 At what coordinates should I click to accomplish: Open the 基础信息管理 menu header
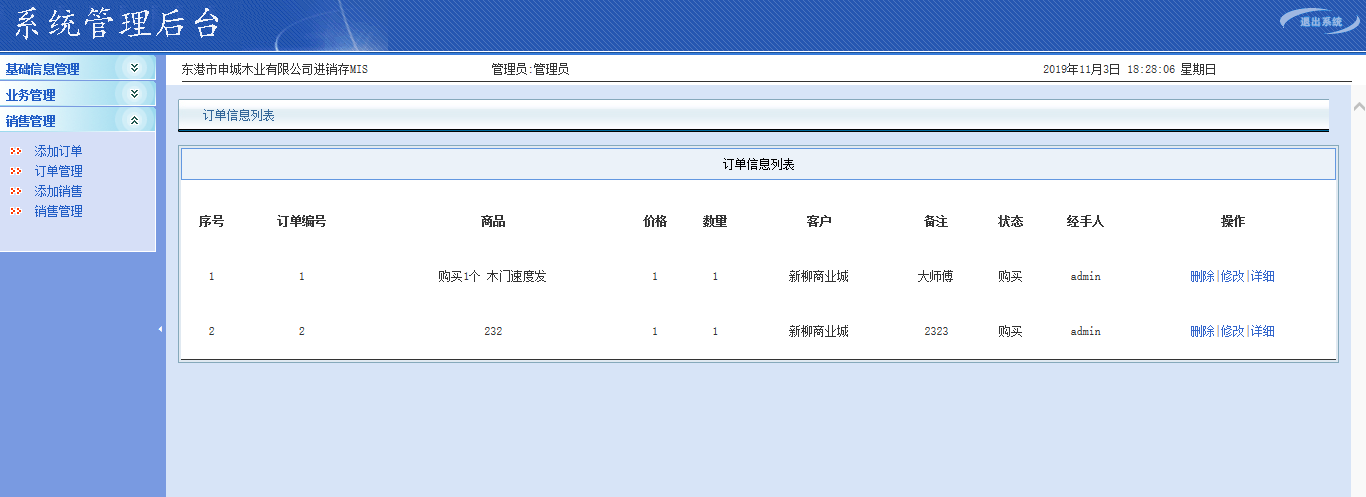coord(78,69)
